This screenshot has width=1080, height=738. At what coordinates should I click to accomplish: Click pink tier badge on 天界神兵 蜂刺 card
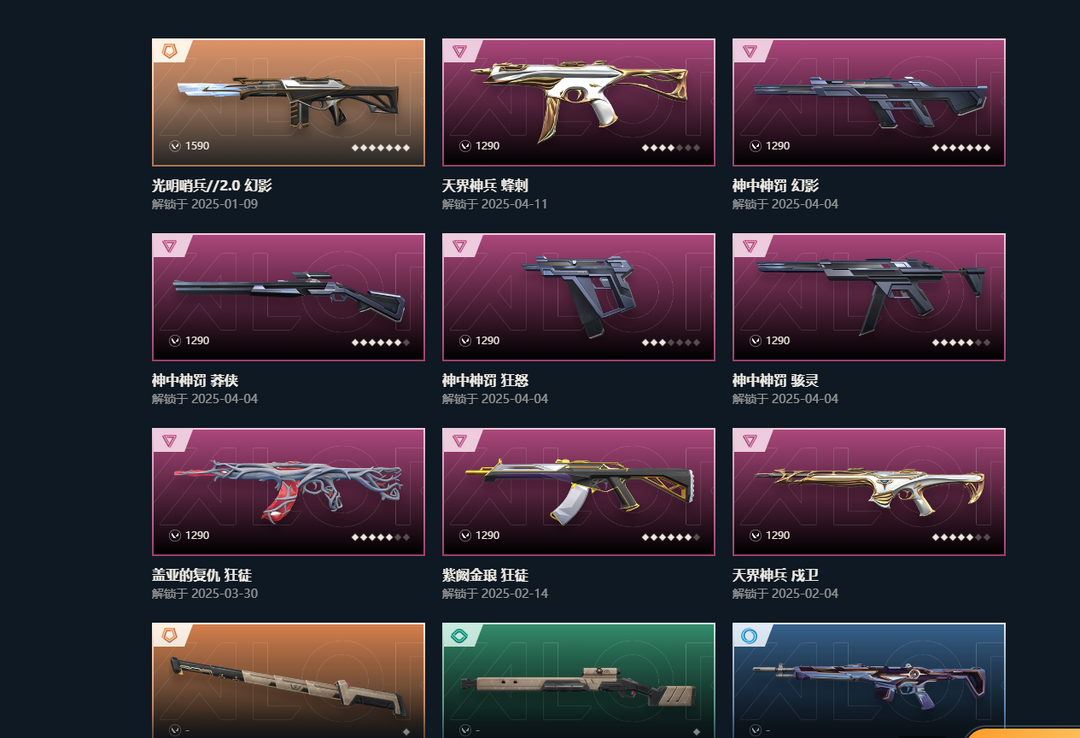(x=459, y=50)
